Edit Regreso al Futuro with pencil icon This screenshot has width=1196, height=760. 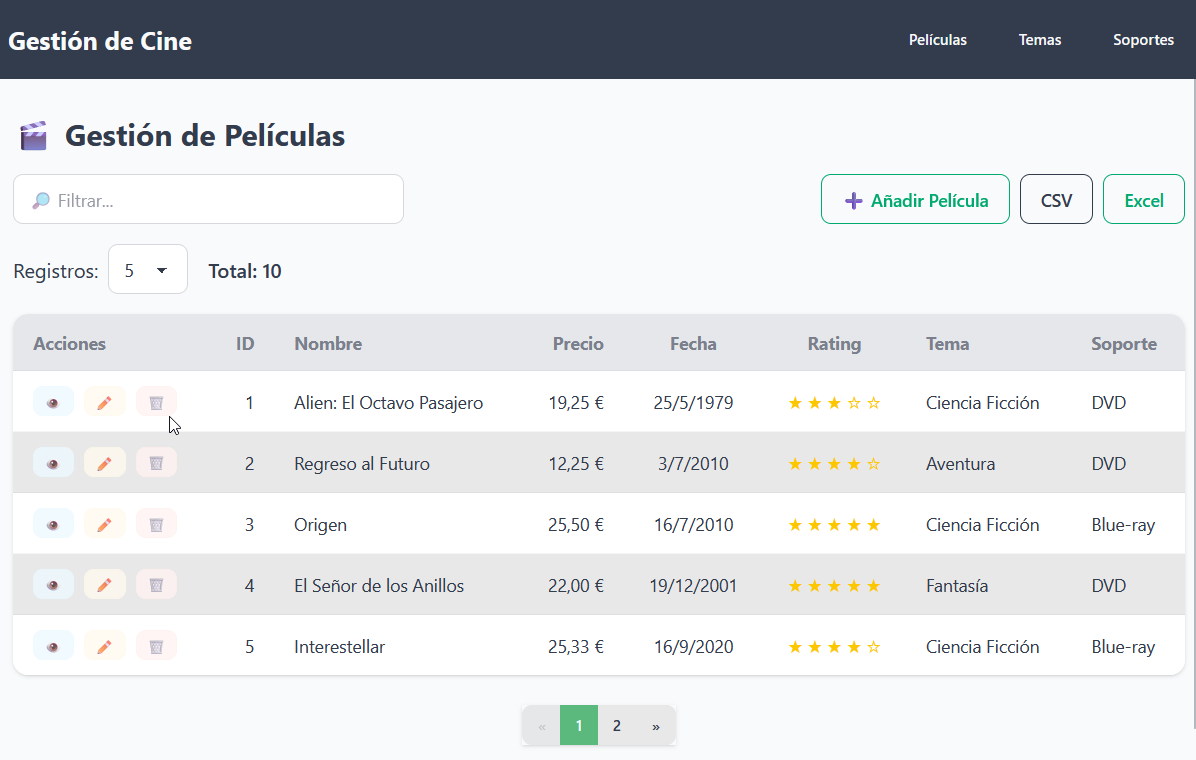pyautogui.click(x=104, y=463)
